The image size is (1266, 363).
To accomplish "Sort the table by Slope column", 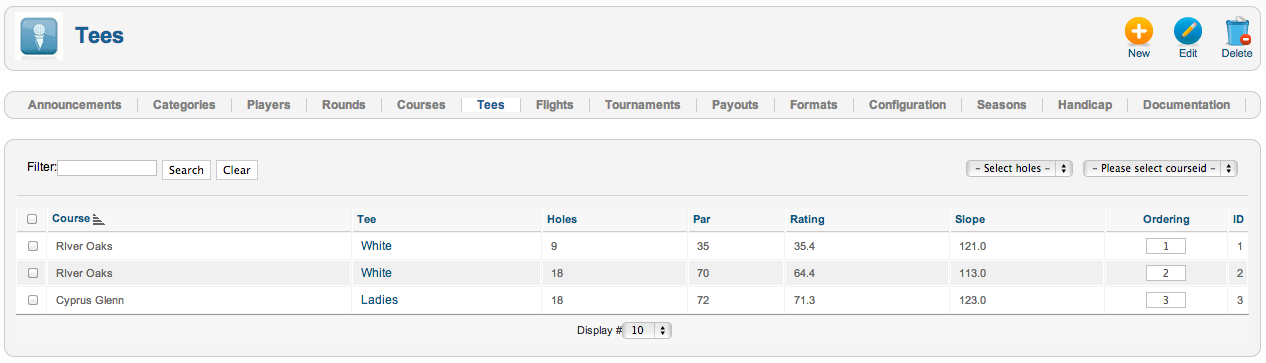I will (970, 219).
